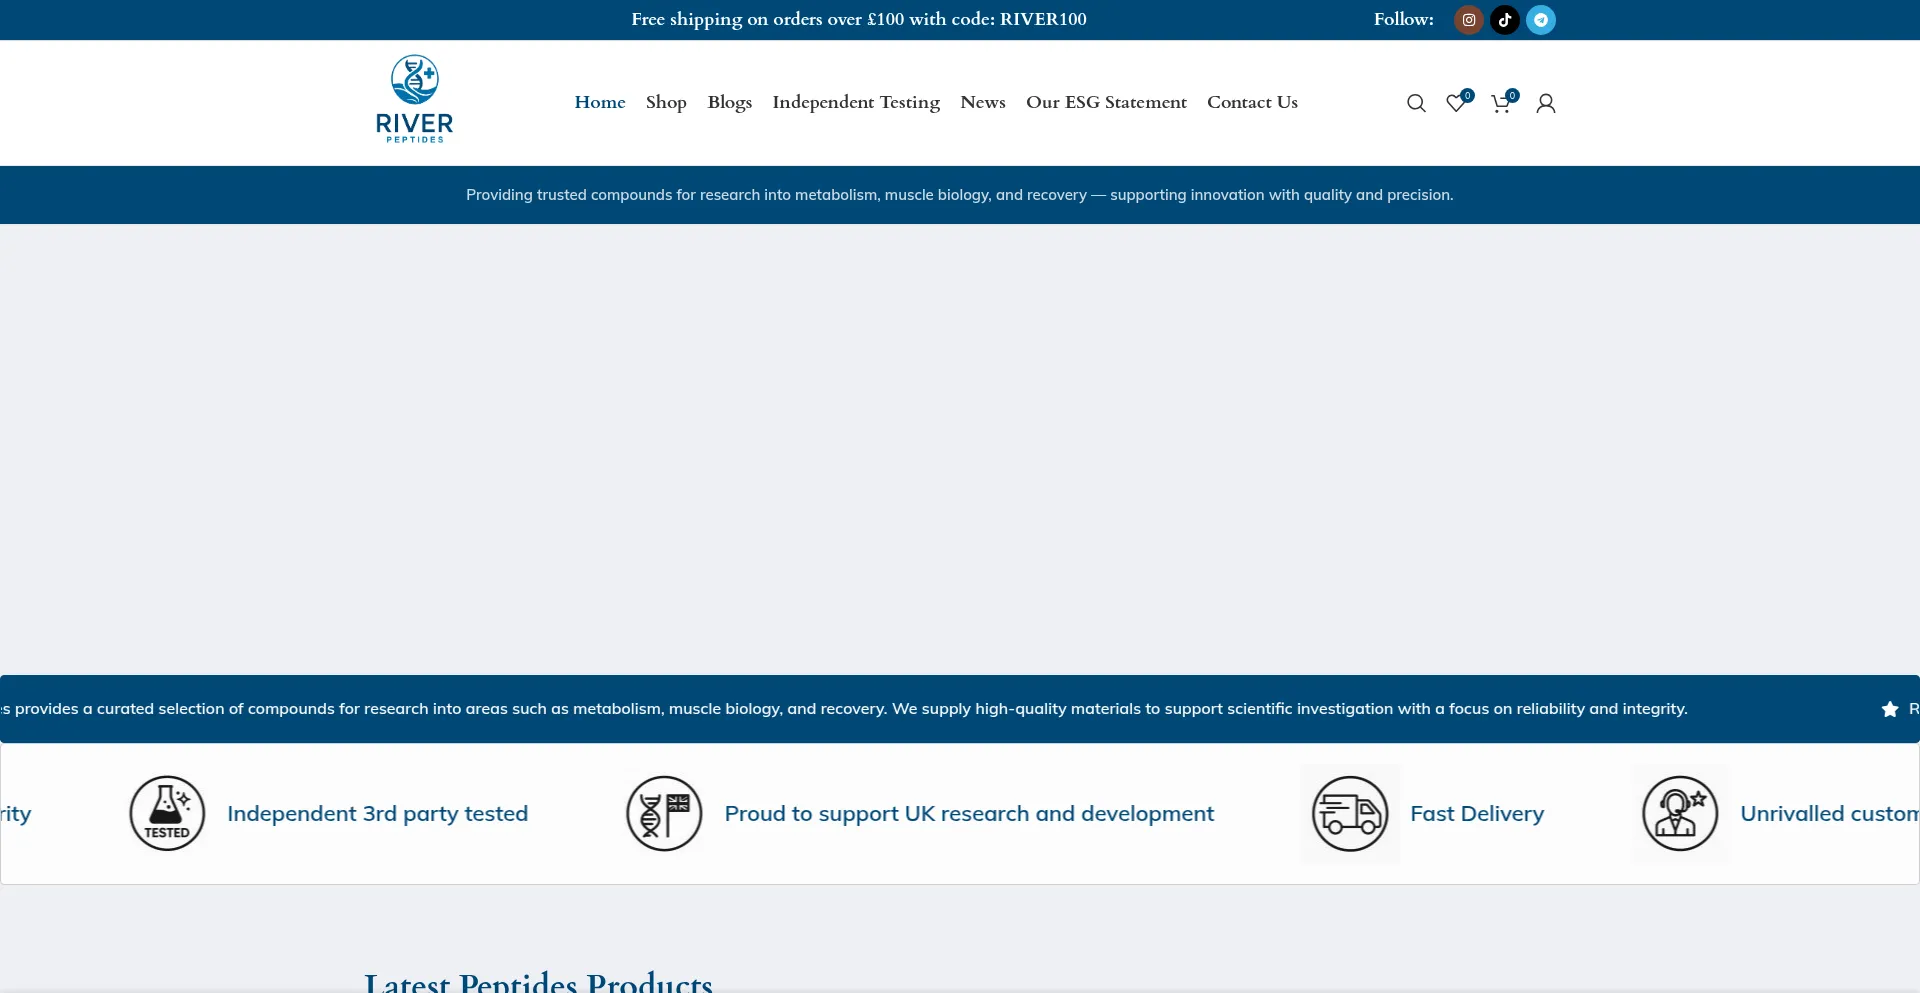
Task: View Our ESG Statement page
Action: click(1106, 102)
